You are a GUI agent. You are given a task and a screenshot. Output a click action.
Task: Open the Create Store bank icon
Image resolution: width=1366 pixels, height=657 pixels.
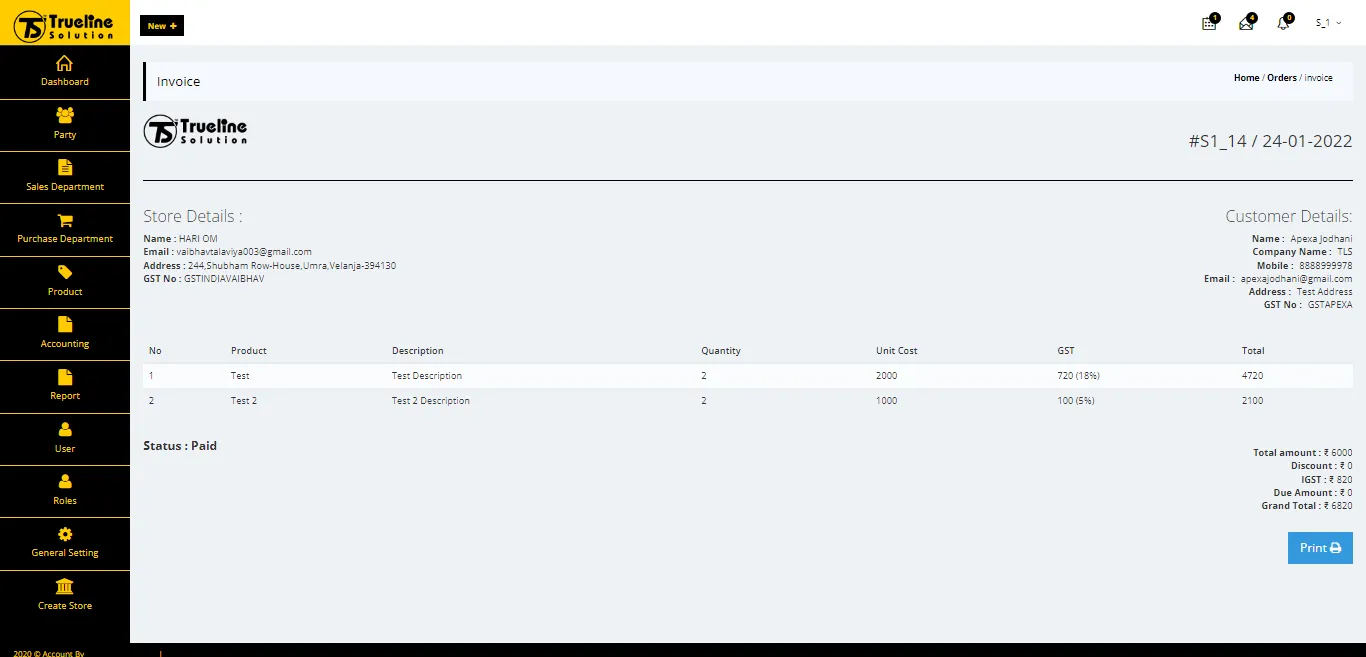(65, 586)
